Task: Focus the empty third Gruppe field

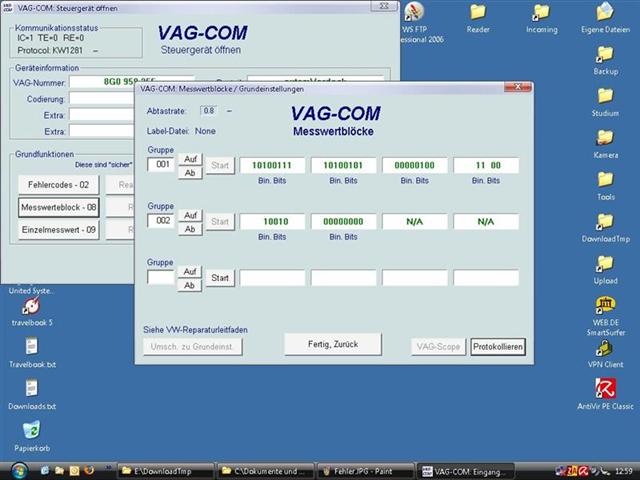Action: (161, 277)
